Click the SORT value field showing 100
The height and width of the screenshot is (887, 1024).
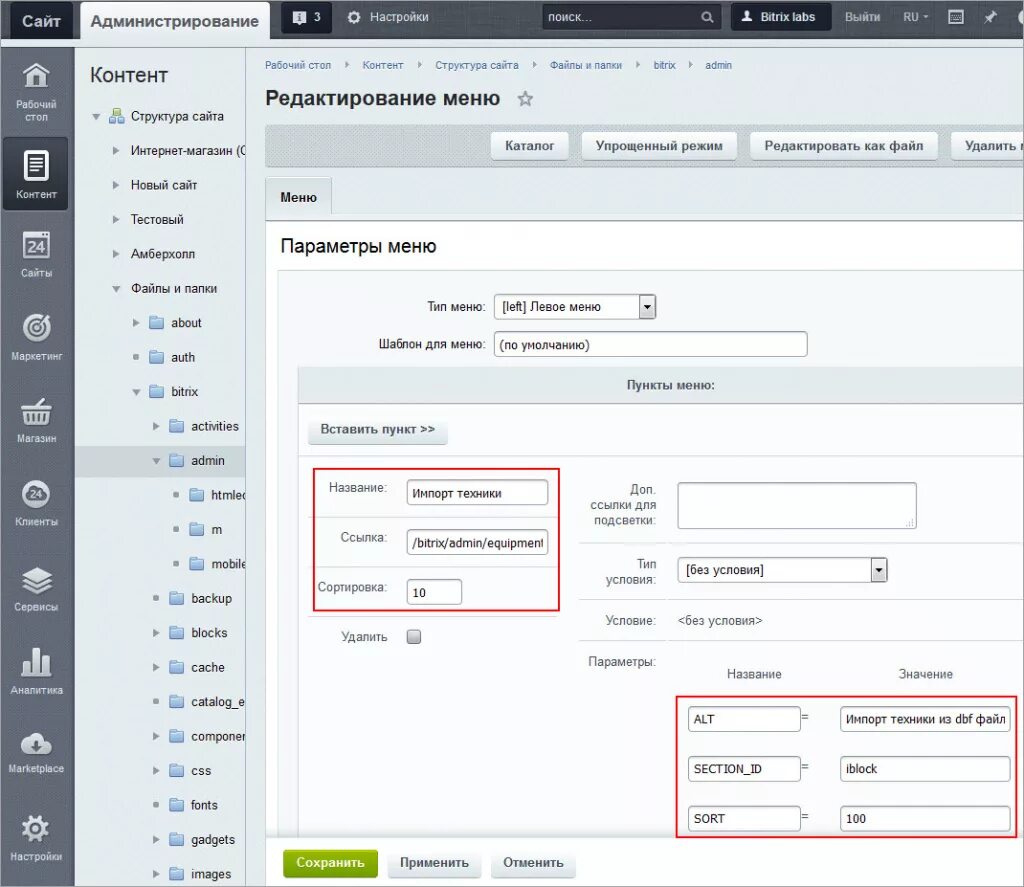coord(925,818)
